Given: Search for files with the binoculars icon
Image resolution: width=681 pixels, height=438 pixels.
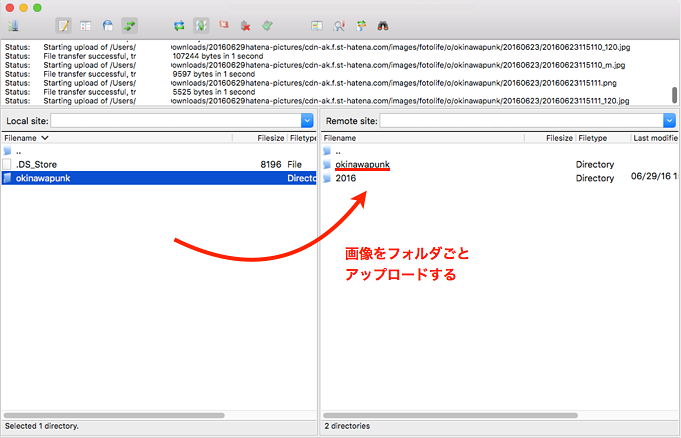Looking at the screenshot, I should 383,26.
